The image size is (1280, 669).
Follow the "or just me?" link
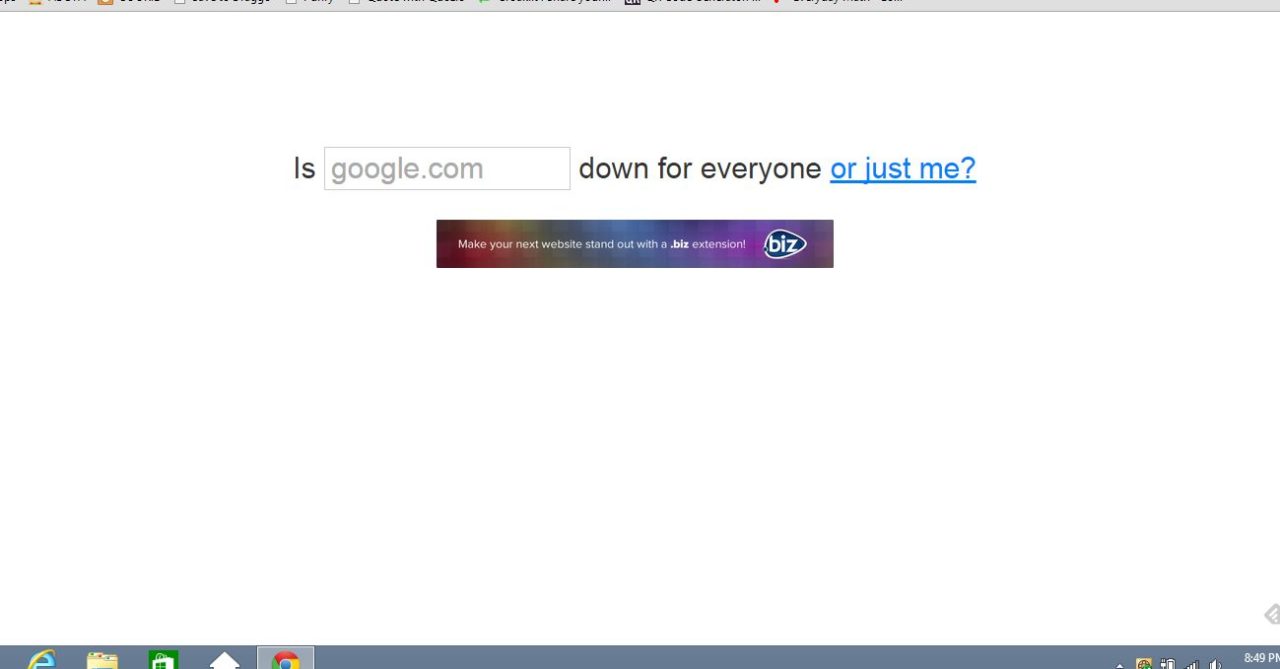(x=903, y=168)
